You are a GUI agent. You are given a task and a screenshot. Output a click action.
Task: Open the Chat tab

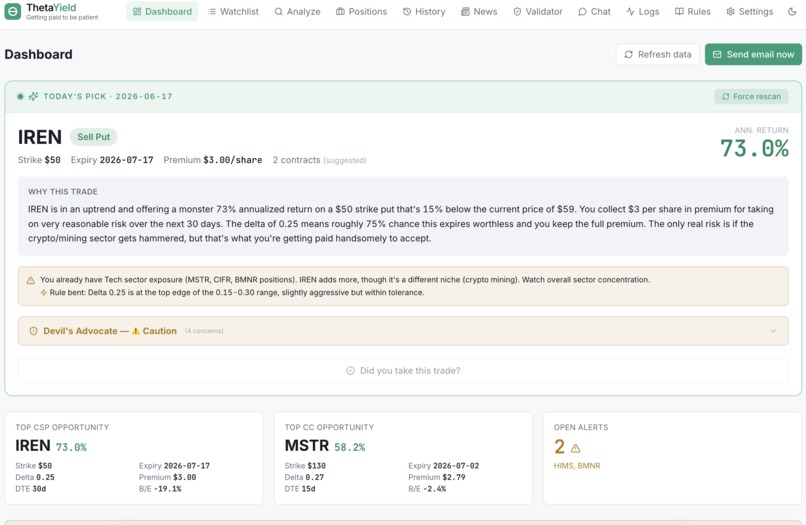coord(594,11)
